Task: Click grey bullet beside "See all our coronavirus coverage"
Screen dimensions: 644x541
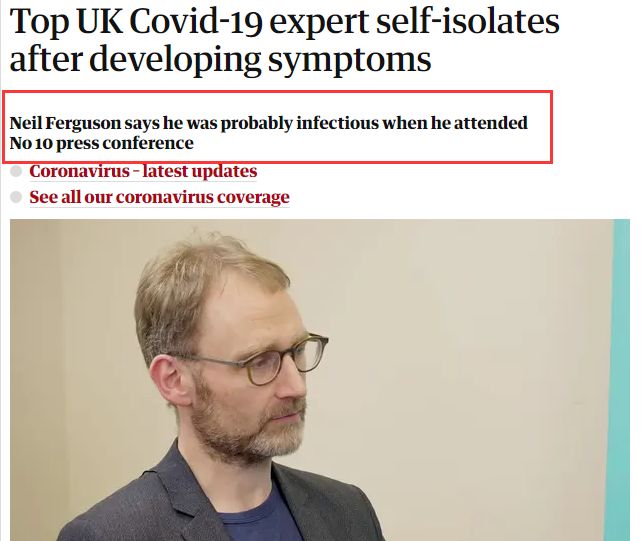Action: click(x=16, y=197)
